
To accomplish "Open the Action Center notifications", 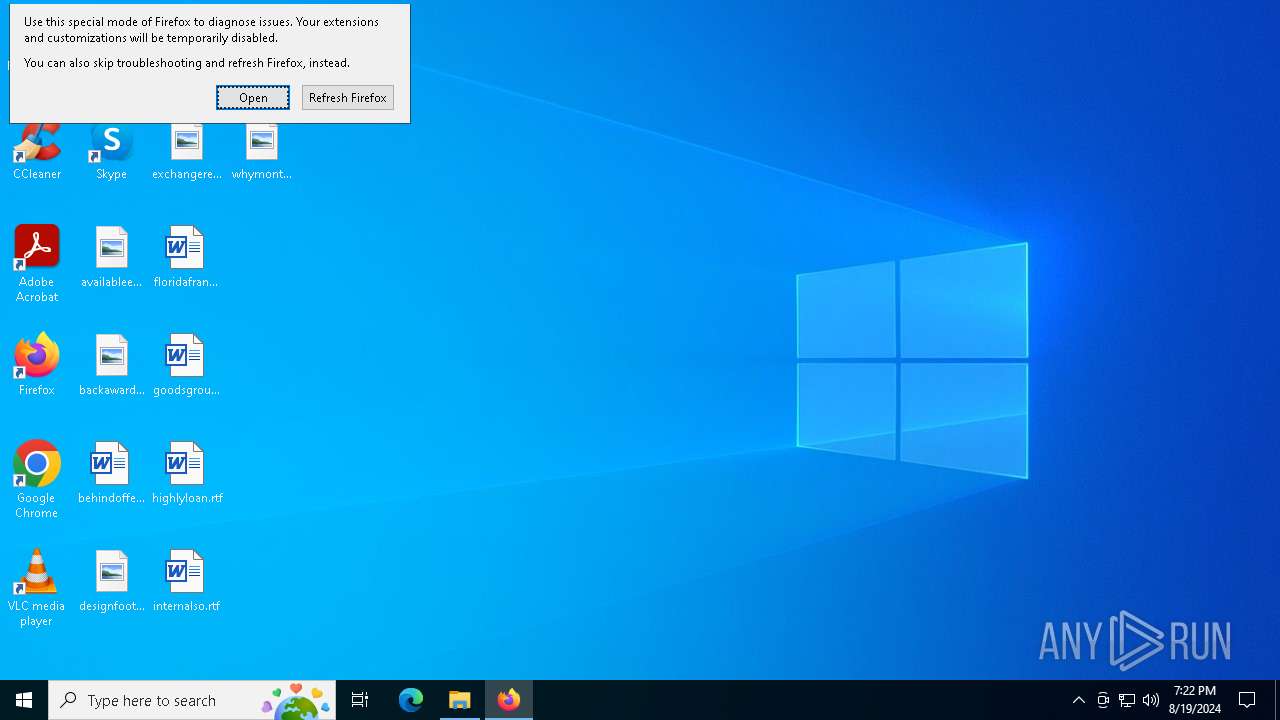I will tap(1248, 700).
